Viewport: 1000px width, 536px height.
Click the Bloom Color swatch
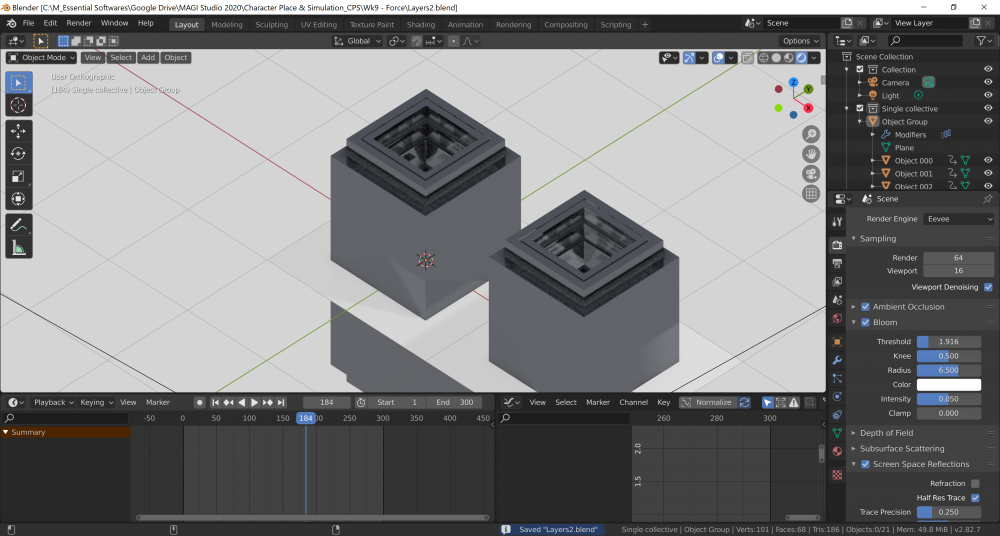pyautogui.click(x=948, y=385)
